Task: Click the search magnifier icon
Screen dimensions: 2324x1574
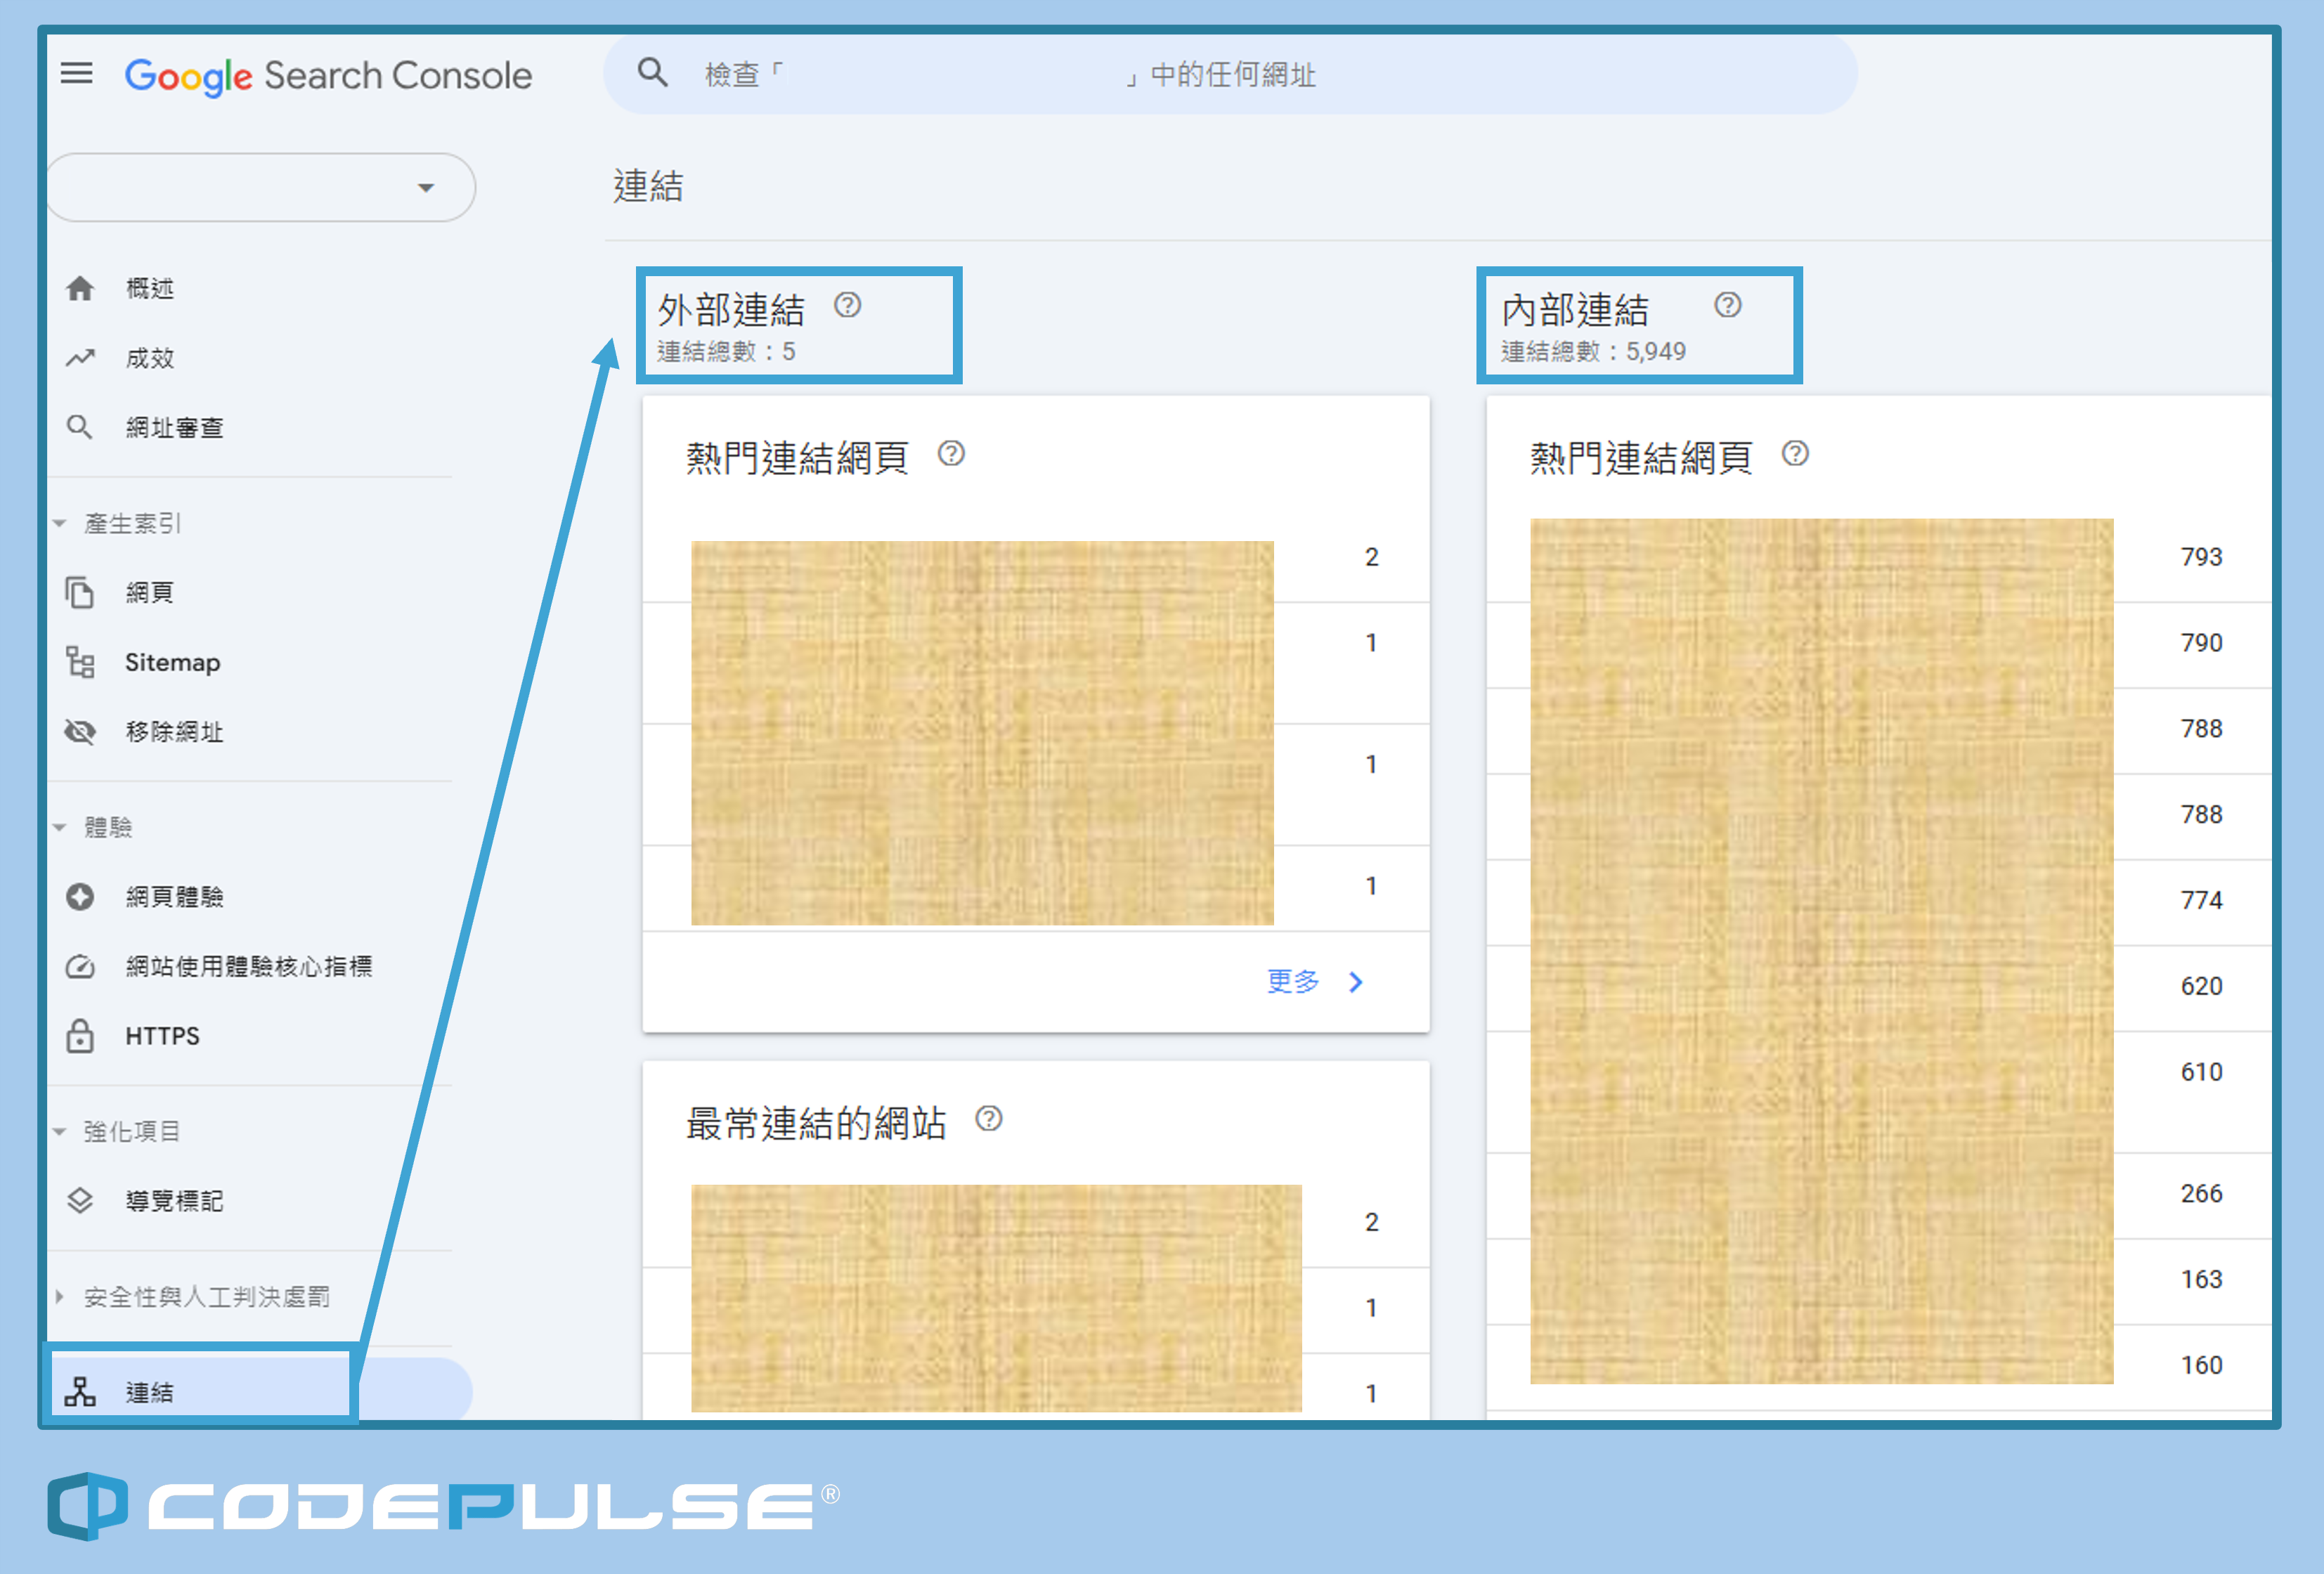Action: (x=652, y=73)
